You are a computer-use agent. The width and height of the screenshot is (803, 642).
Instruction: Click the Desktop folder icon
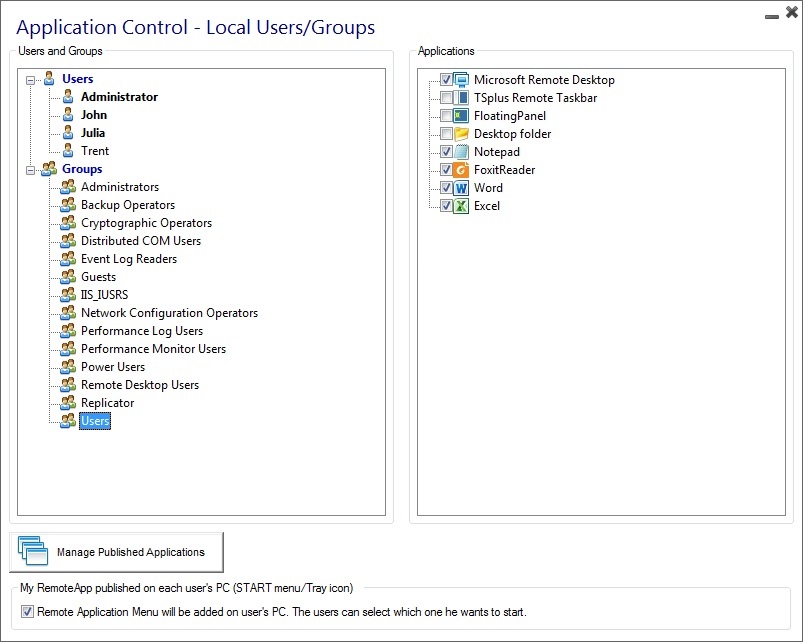pyautogui.click(x=461, y=134)
